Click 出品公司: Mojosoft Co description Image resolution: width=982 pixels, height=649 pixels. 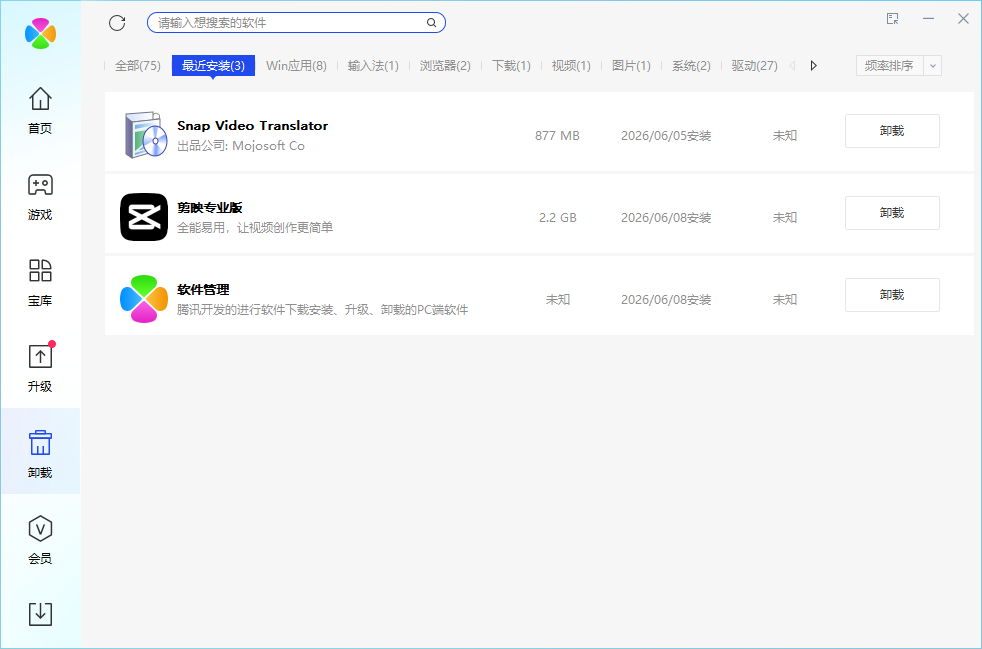point(241,146)
